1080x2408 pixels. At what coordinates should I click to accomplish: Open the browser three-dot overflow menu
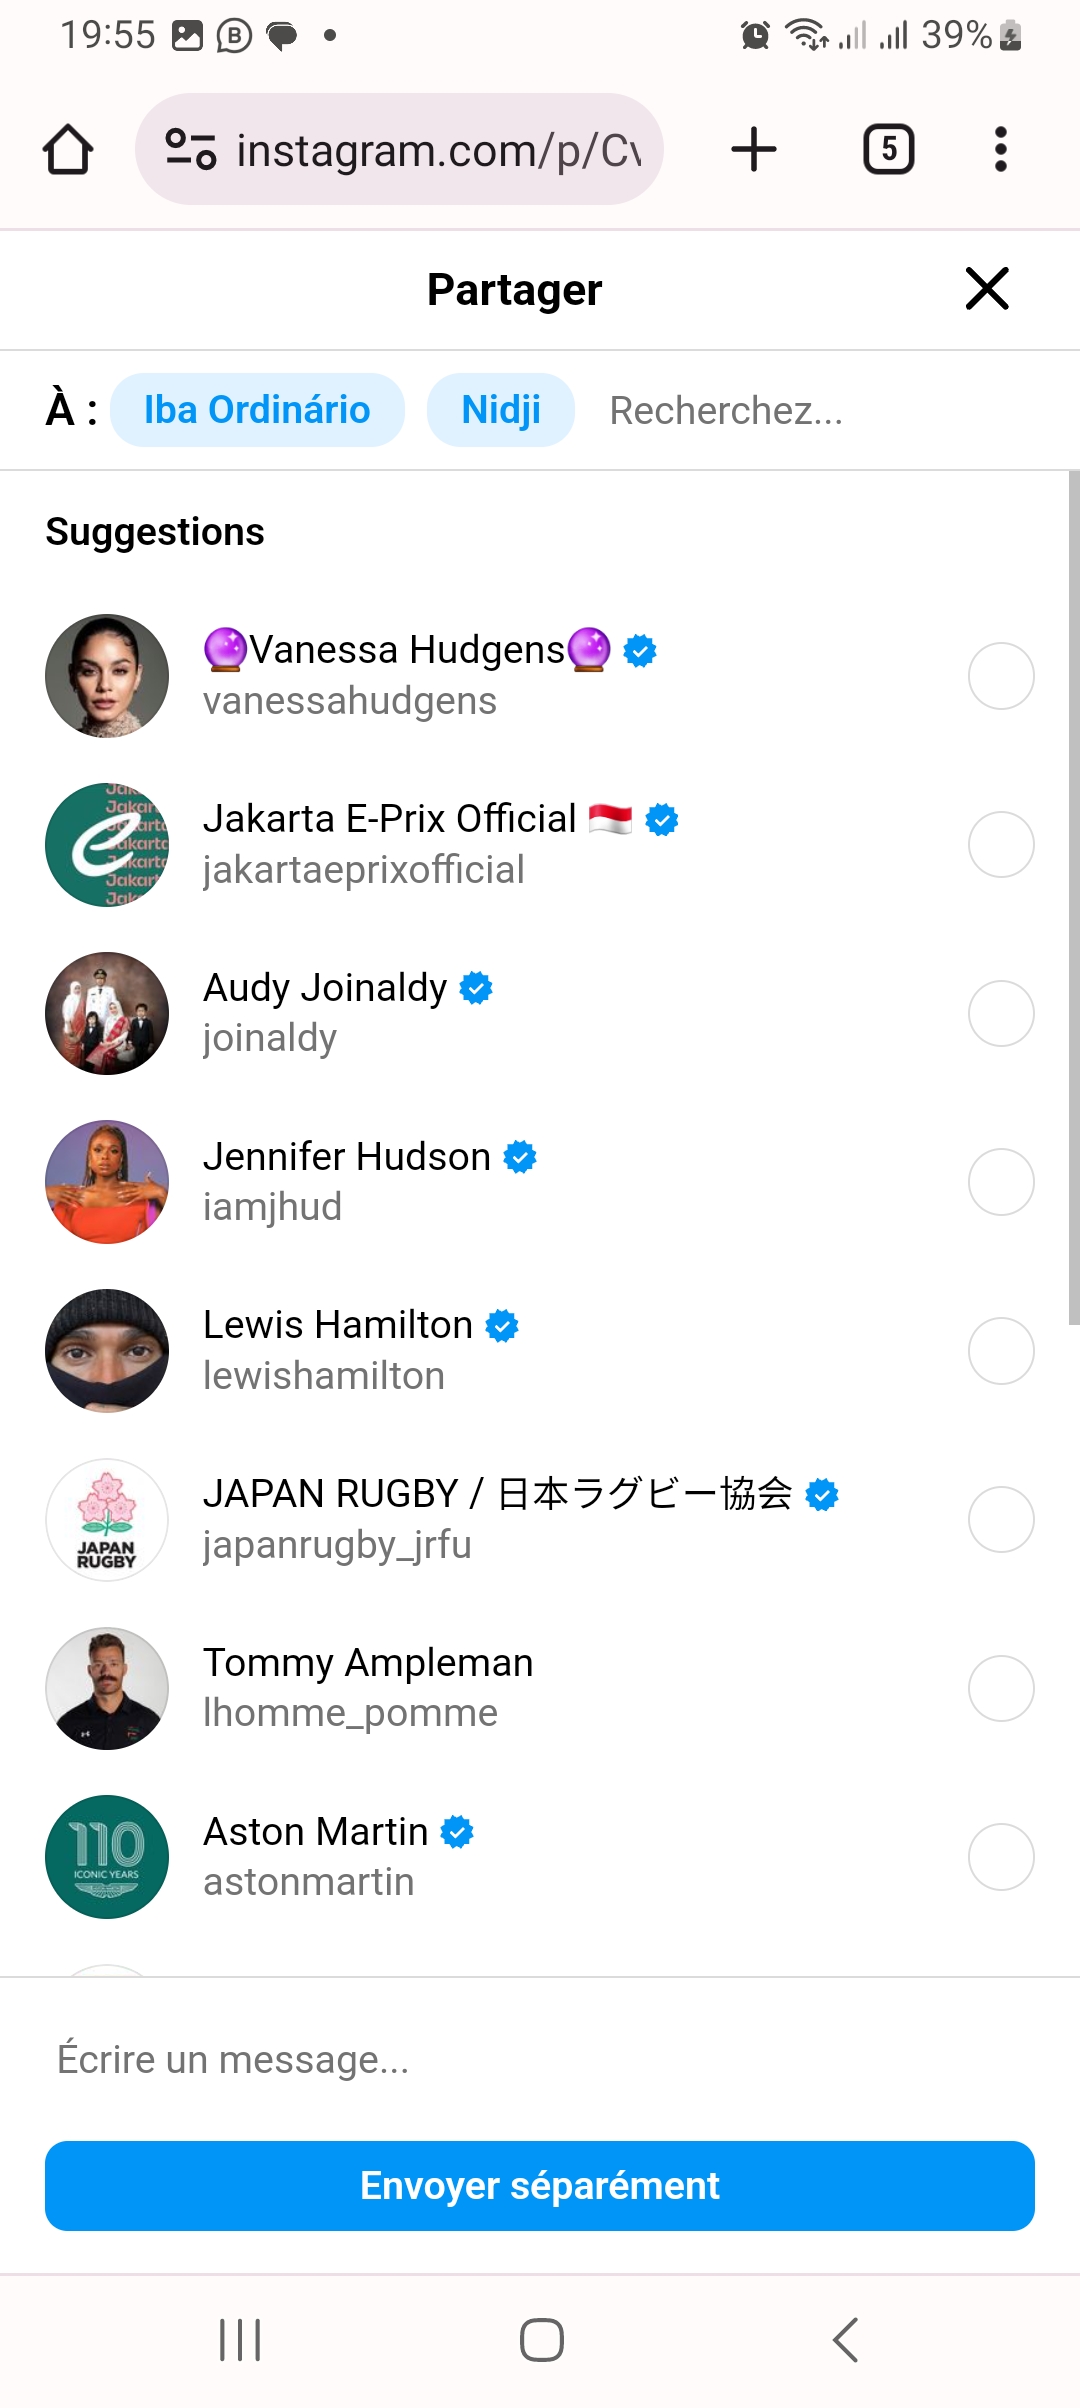point(1000,150)
